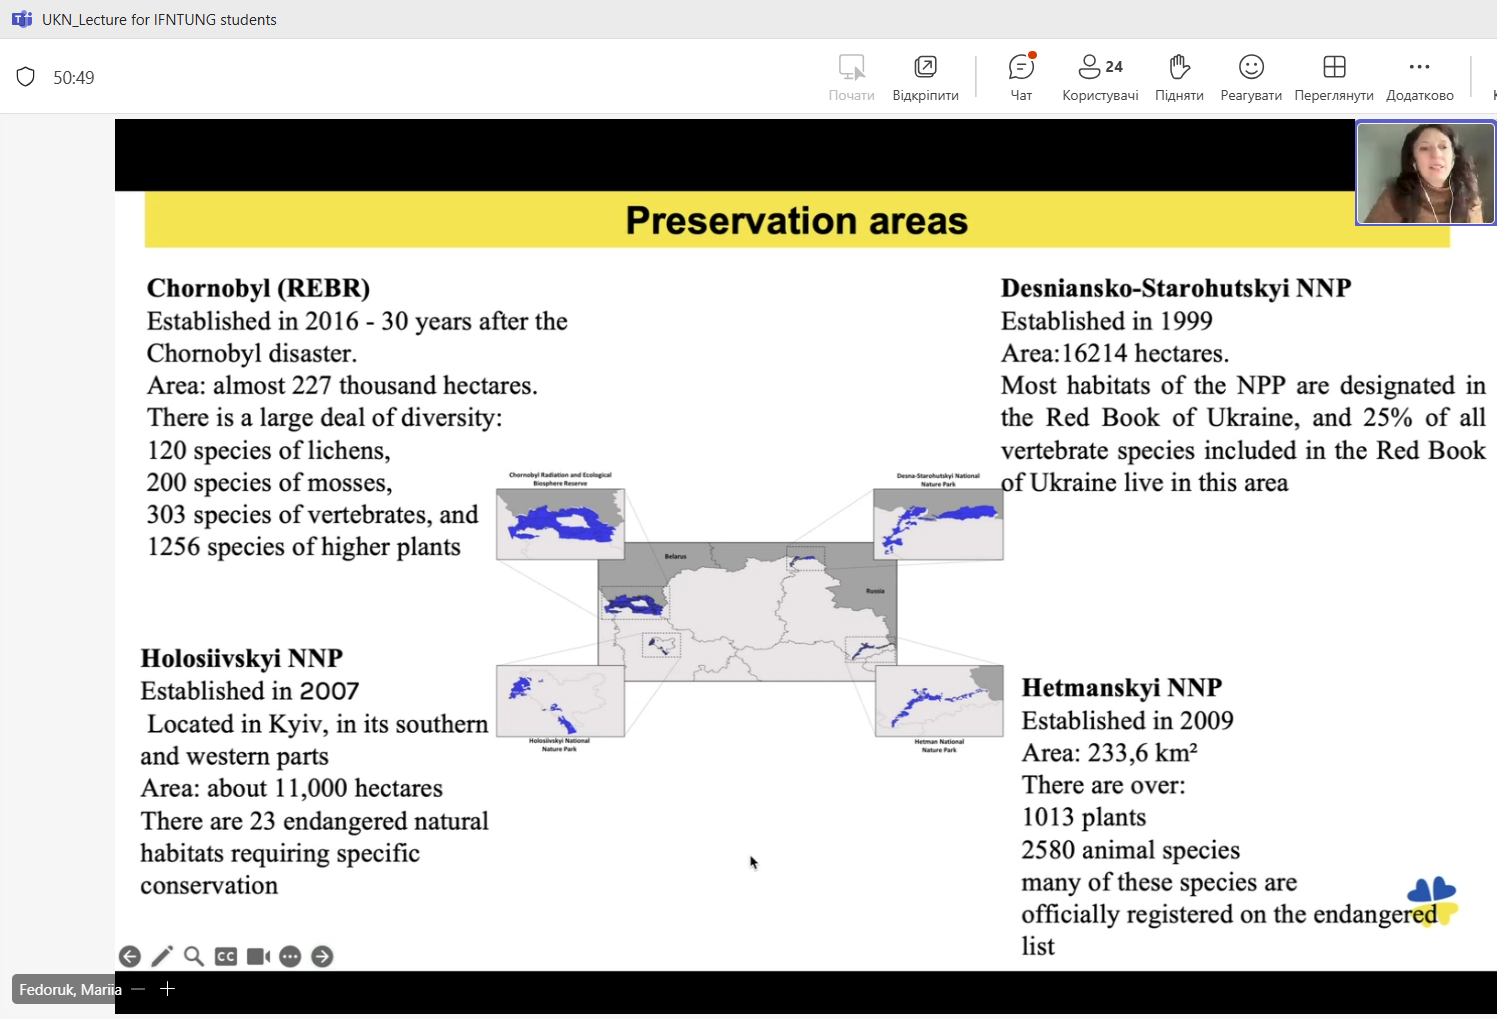Click the Почати take-control button

point(851,77)
